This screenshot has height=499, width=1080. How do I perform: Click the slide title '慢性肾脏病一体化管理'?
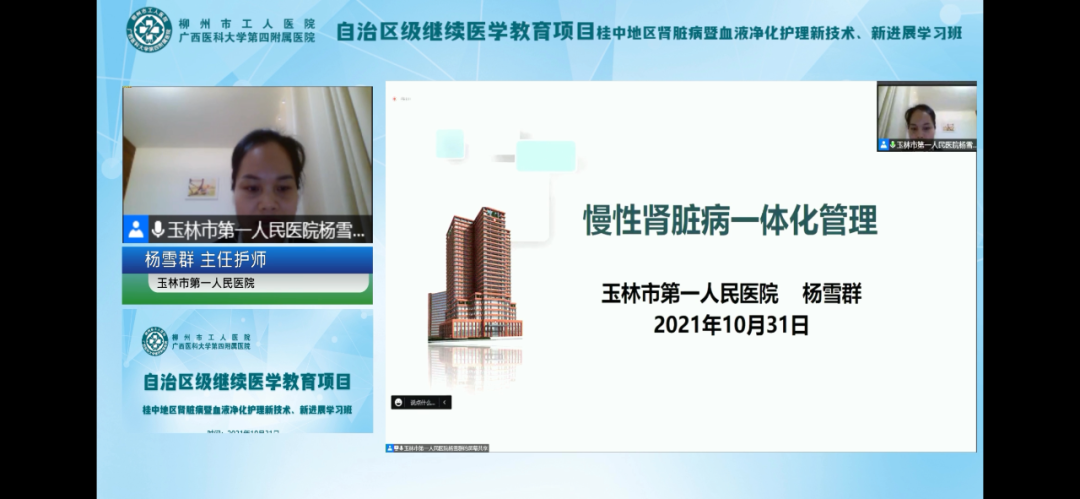pos(730,220)
